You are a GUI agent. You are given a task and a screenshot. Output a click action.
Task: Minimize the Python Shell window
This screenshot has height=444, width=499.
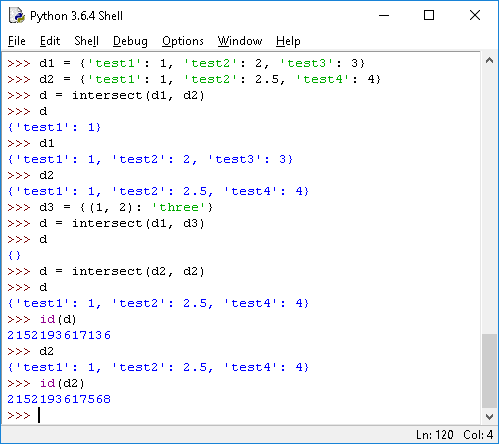coord(384,15)
